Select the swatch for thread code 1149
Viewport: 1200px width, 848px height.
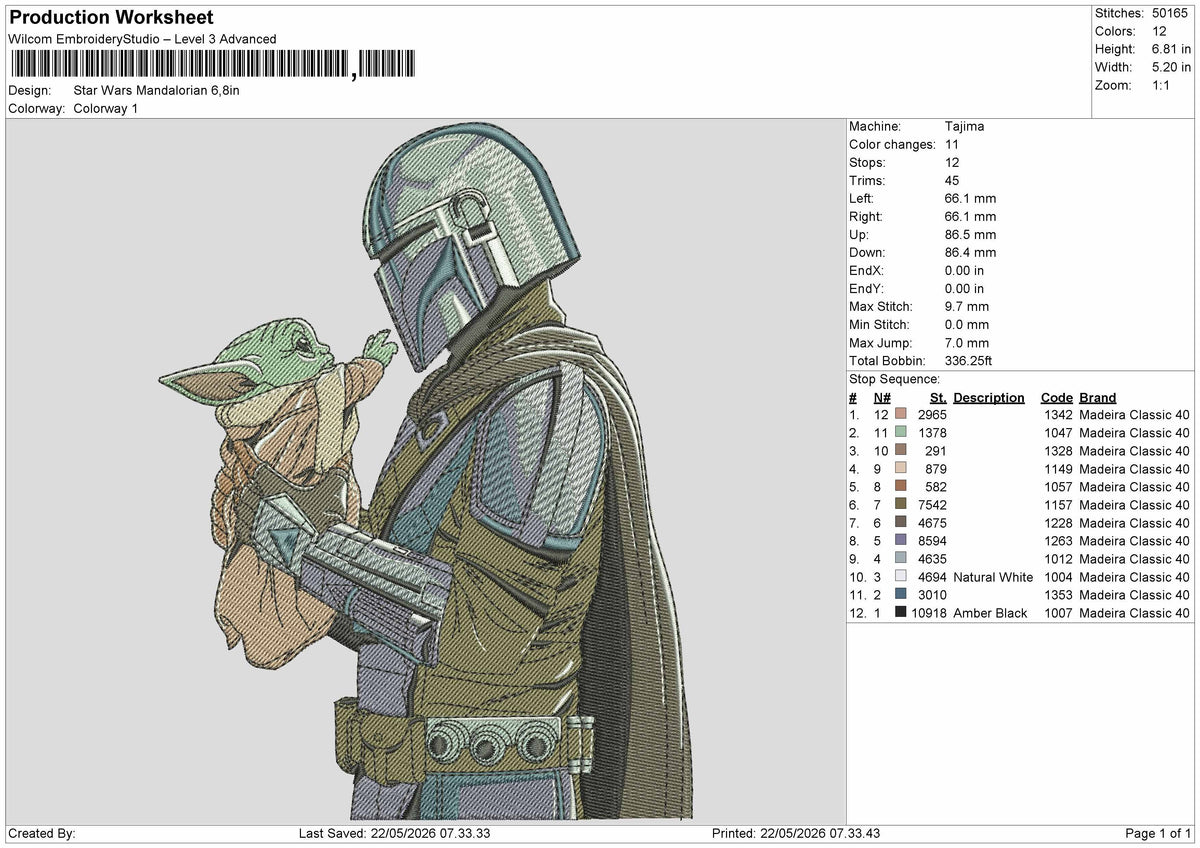[x=901, y=469]
